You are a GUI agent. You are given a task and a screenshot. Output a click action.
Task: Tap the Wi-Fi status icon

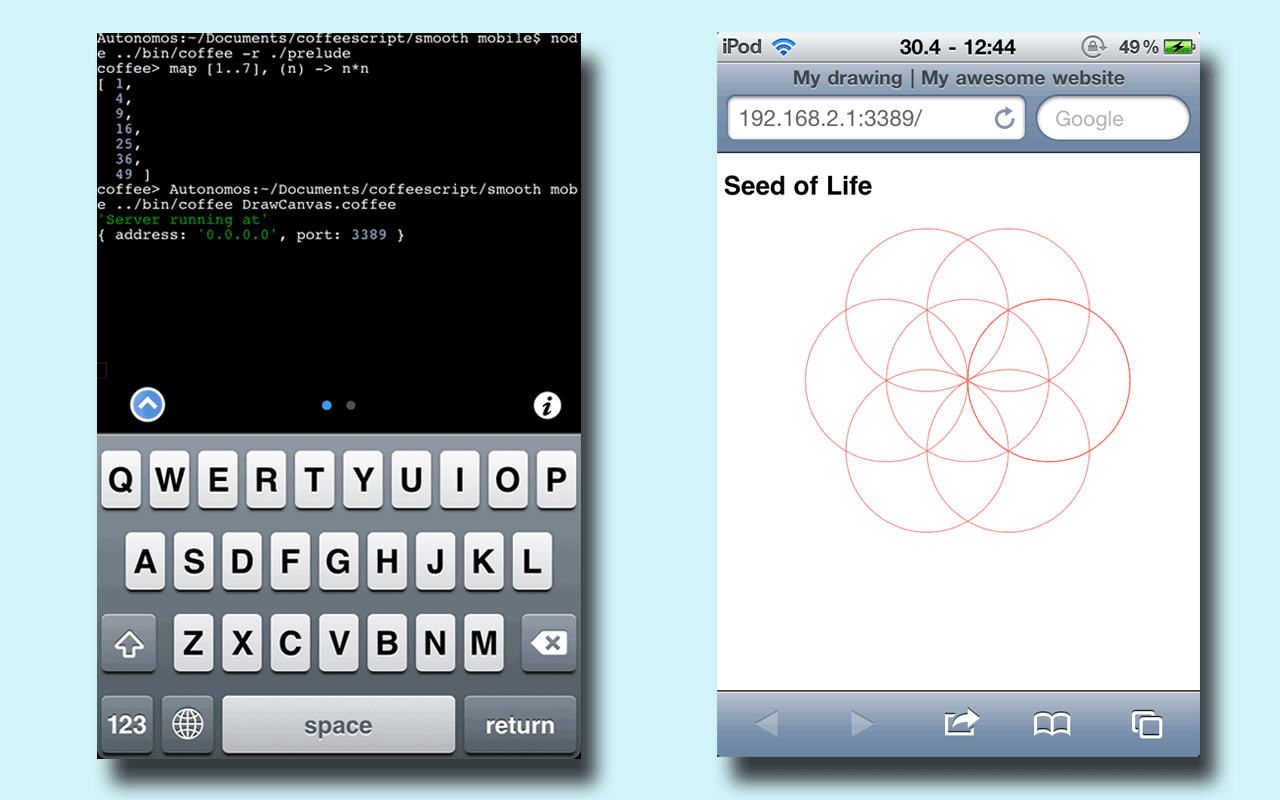pos(784,47)
